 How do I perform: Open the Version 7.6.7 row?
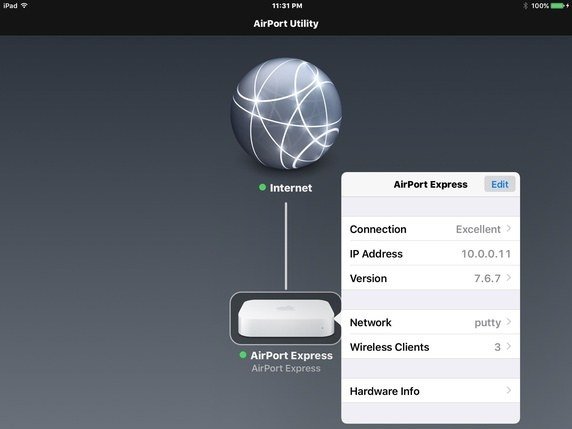pyautogui.click(x=430, y=278)
